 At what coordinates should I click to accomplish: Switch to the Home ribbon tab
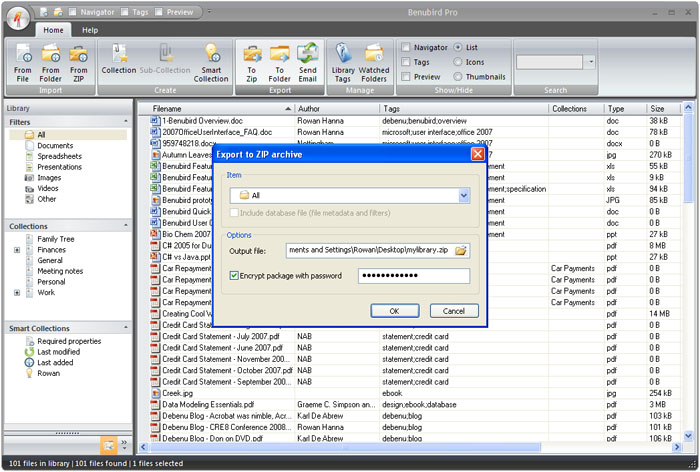(53, 30)
